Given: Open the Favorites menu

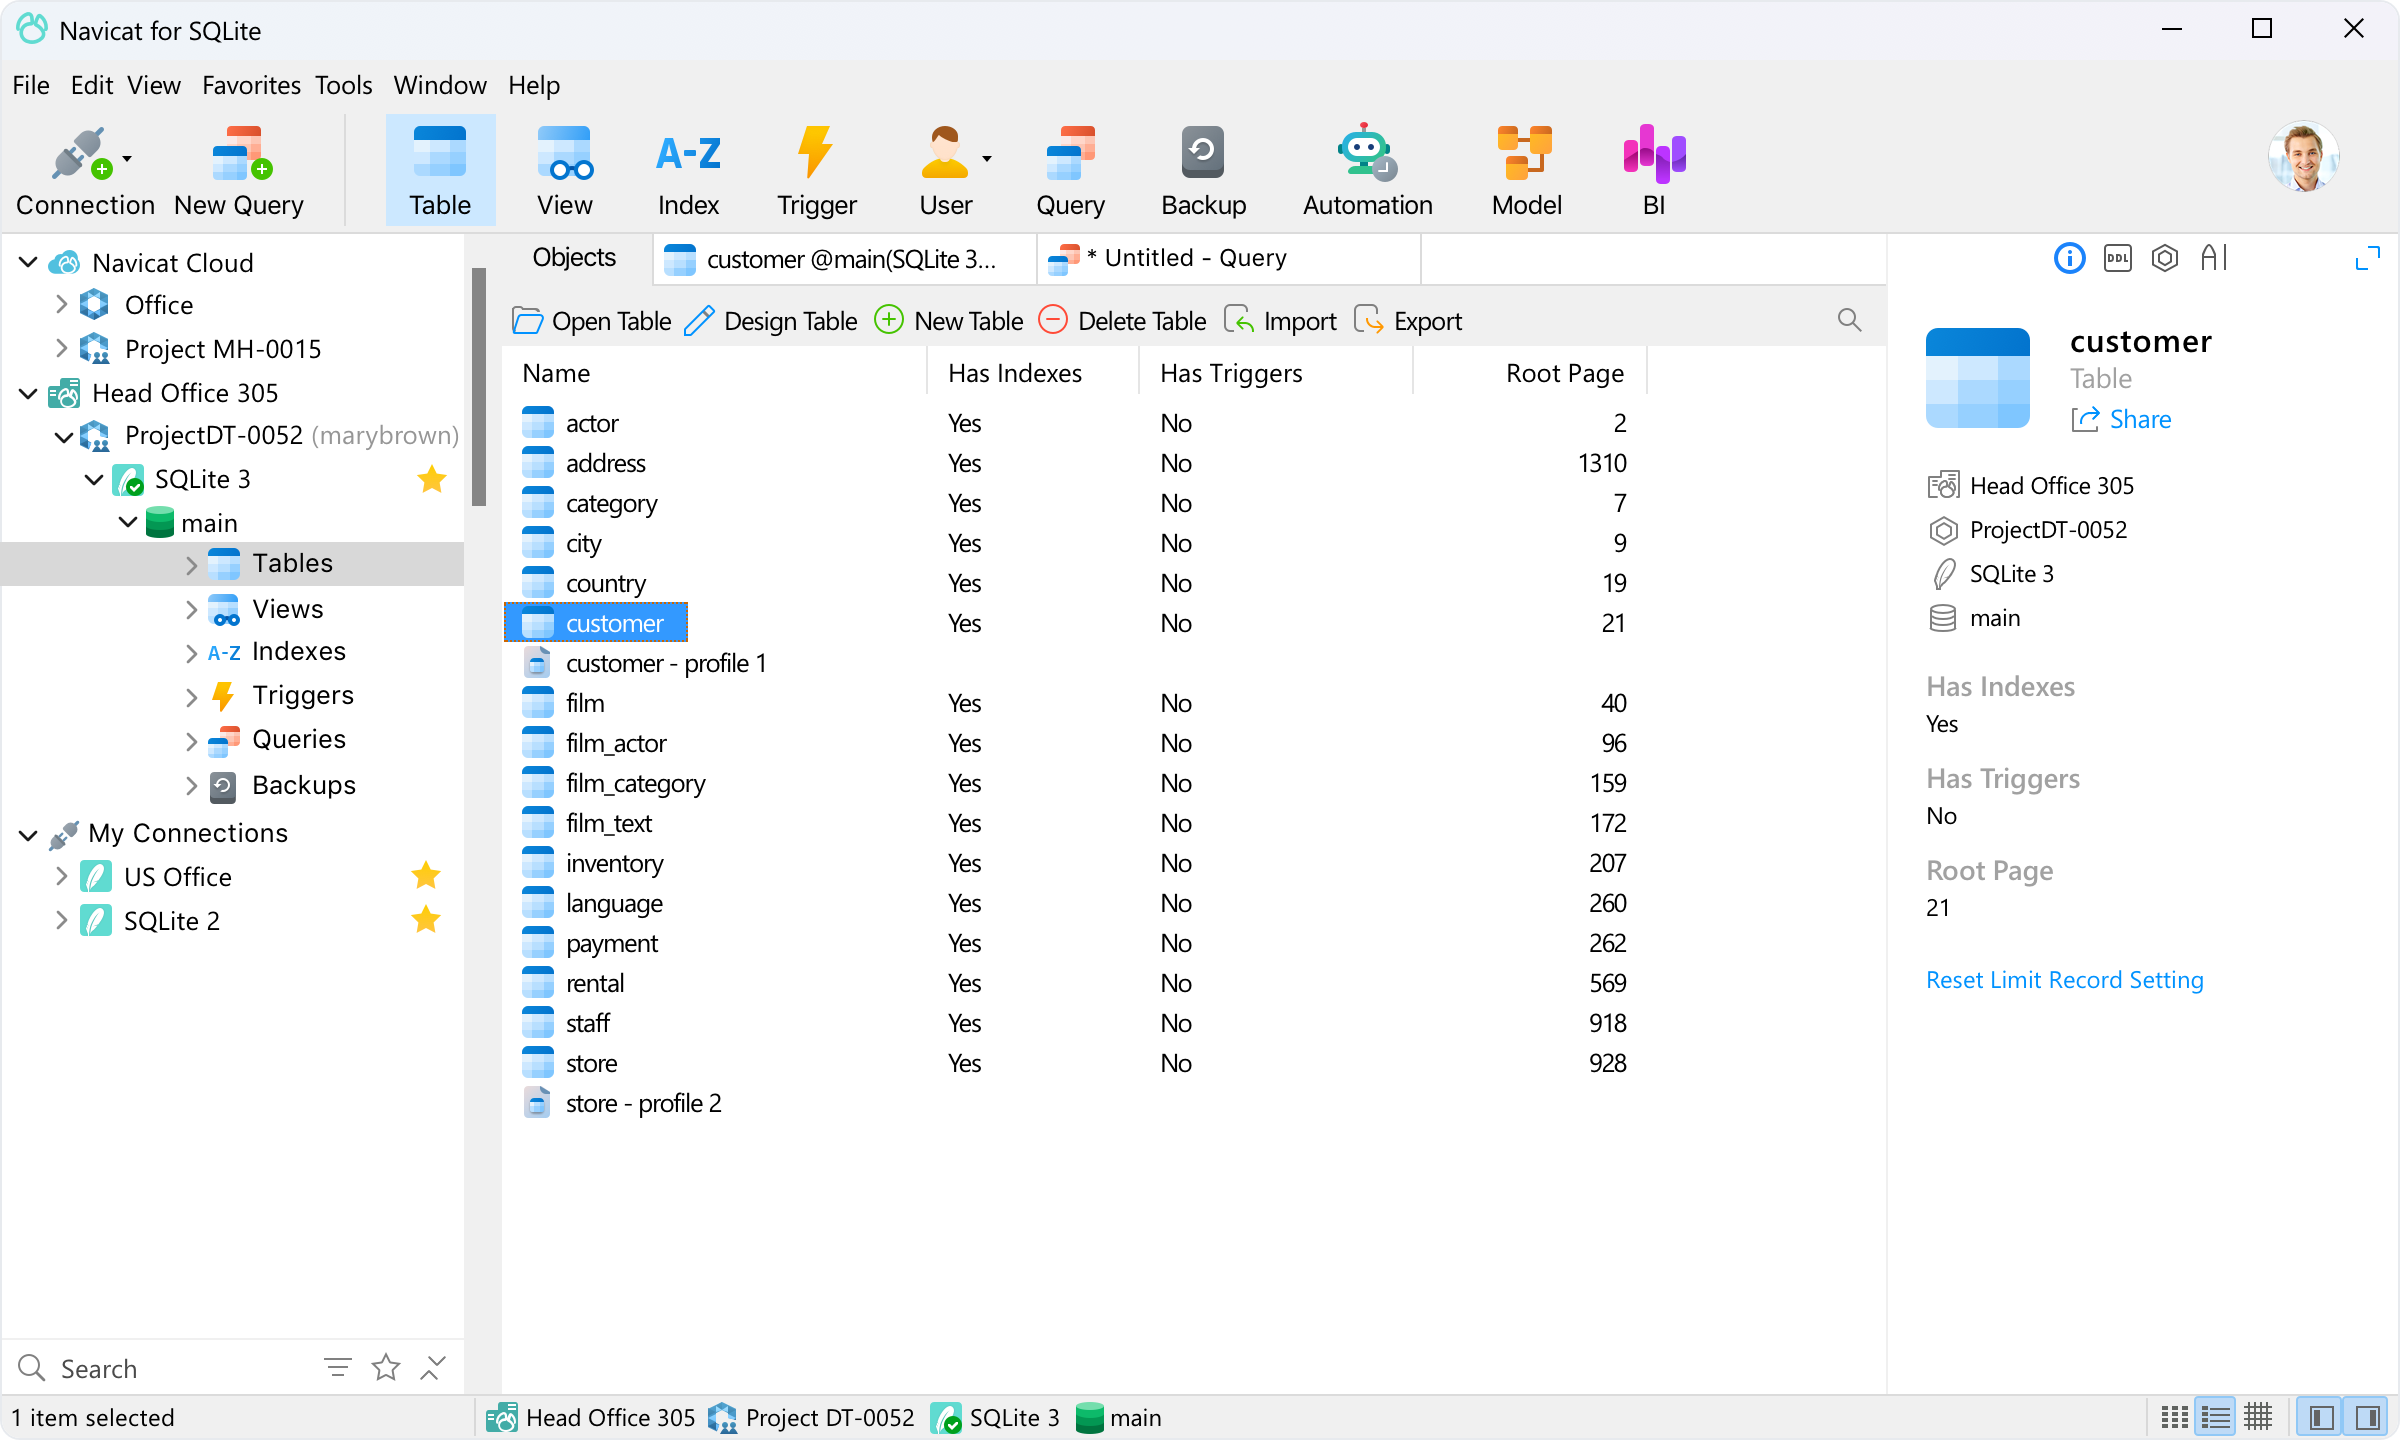Looking at the screenshot, I should pyautogui.click(x=251, y=85).
